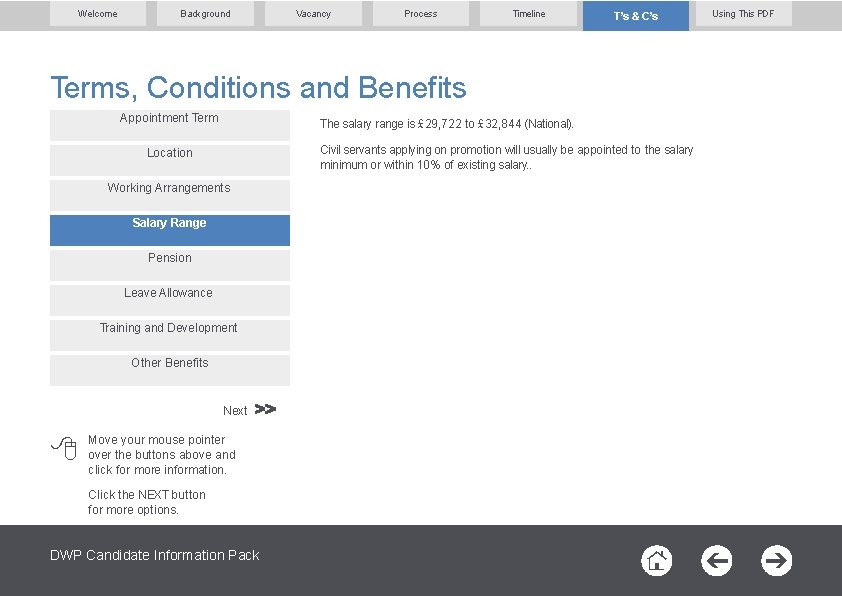Show Appointment Term details
Image resolution: width=842 pixels, height=596 pixels.
coord(170,125)
